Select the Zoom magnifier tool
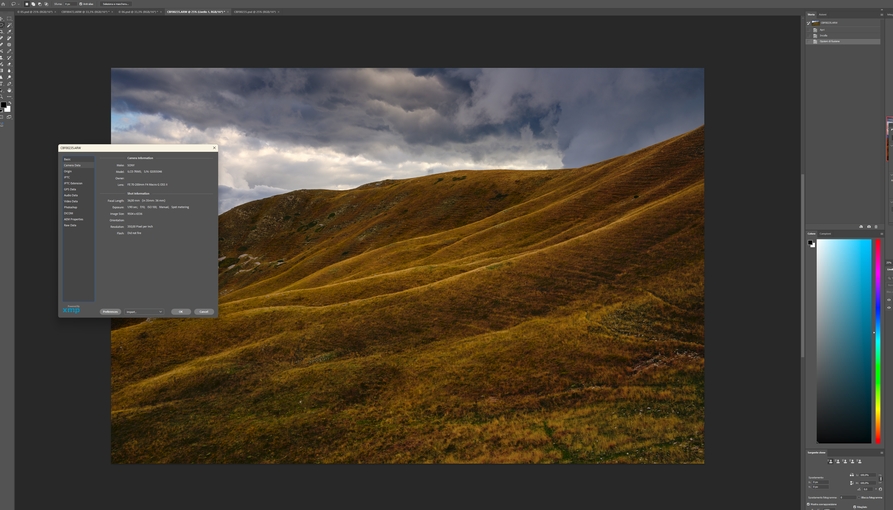The height and width of the screenshot is (510, 893). pos(4,95)
